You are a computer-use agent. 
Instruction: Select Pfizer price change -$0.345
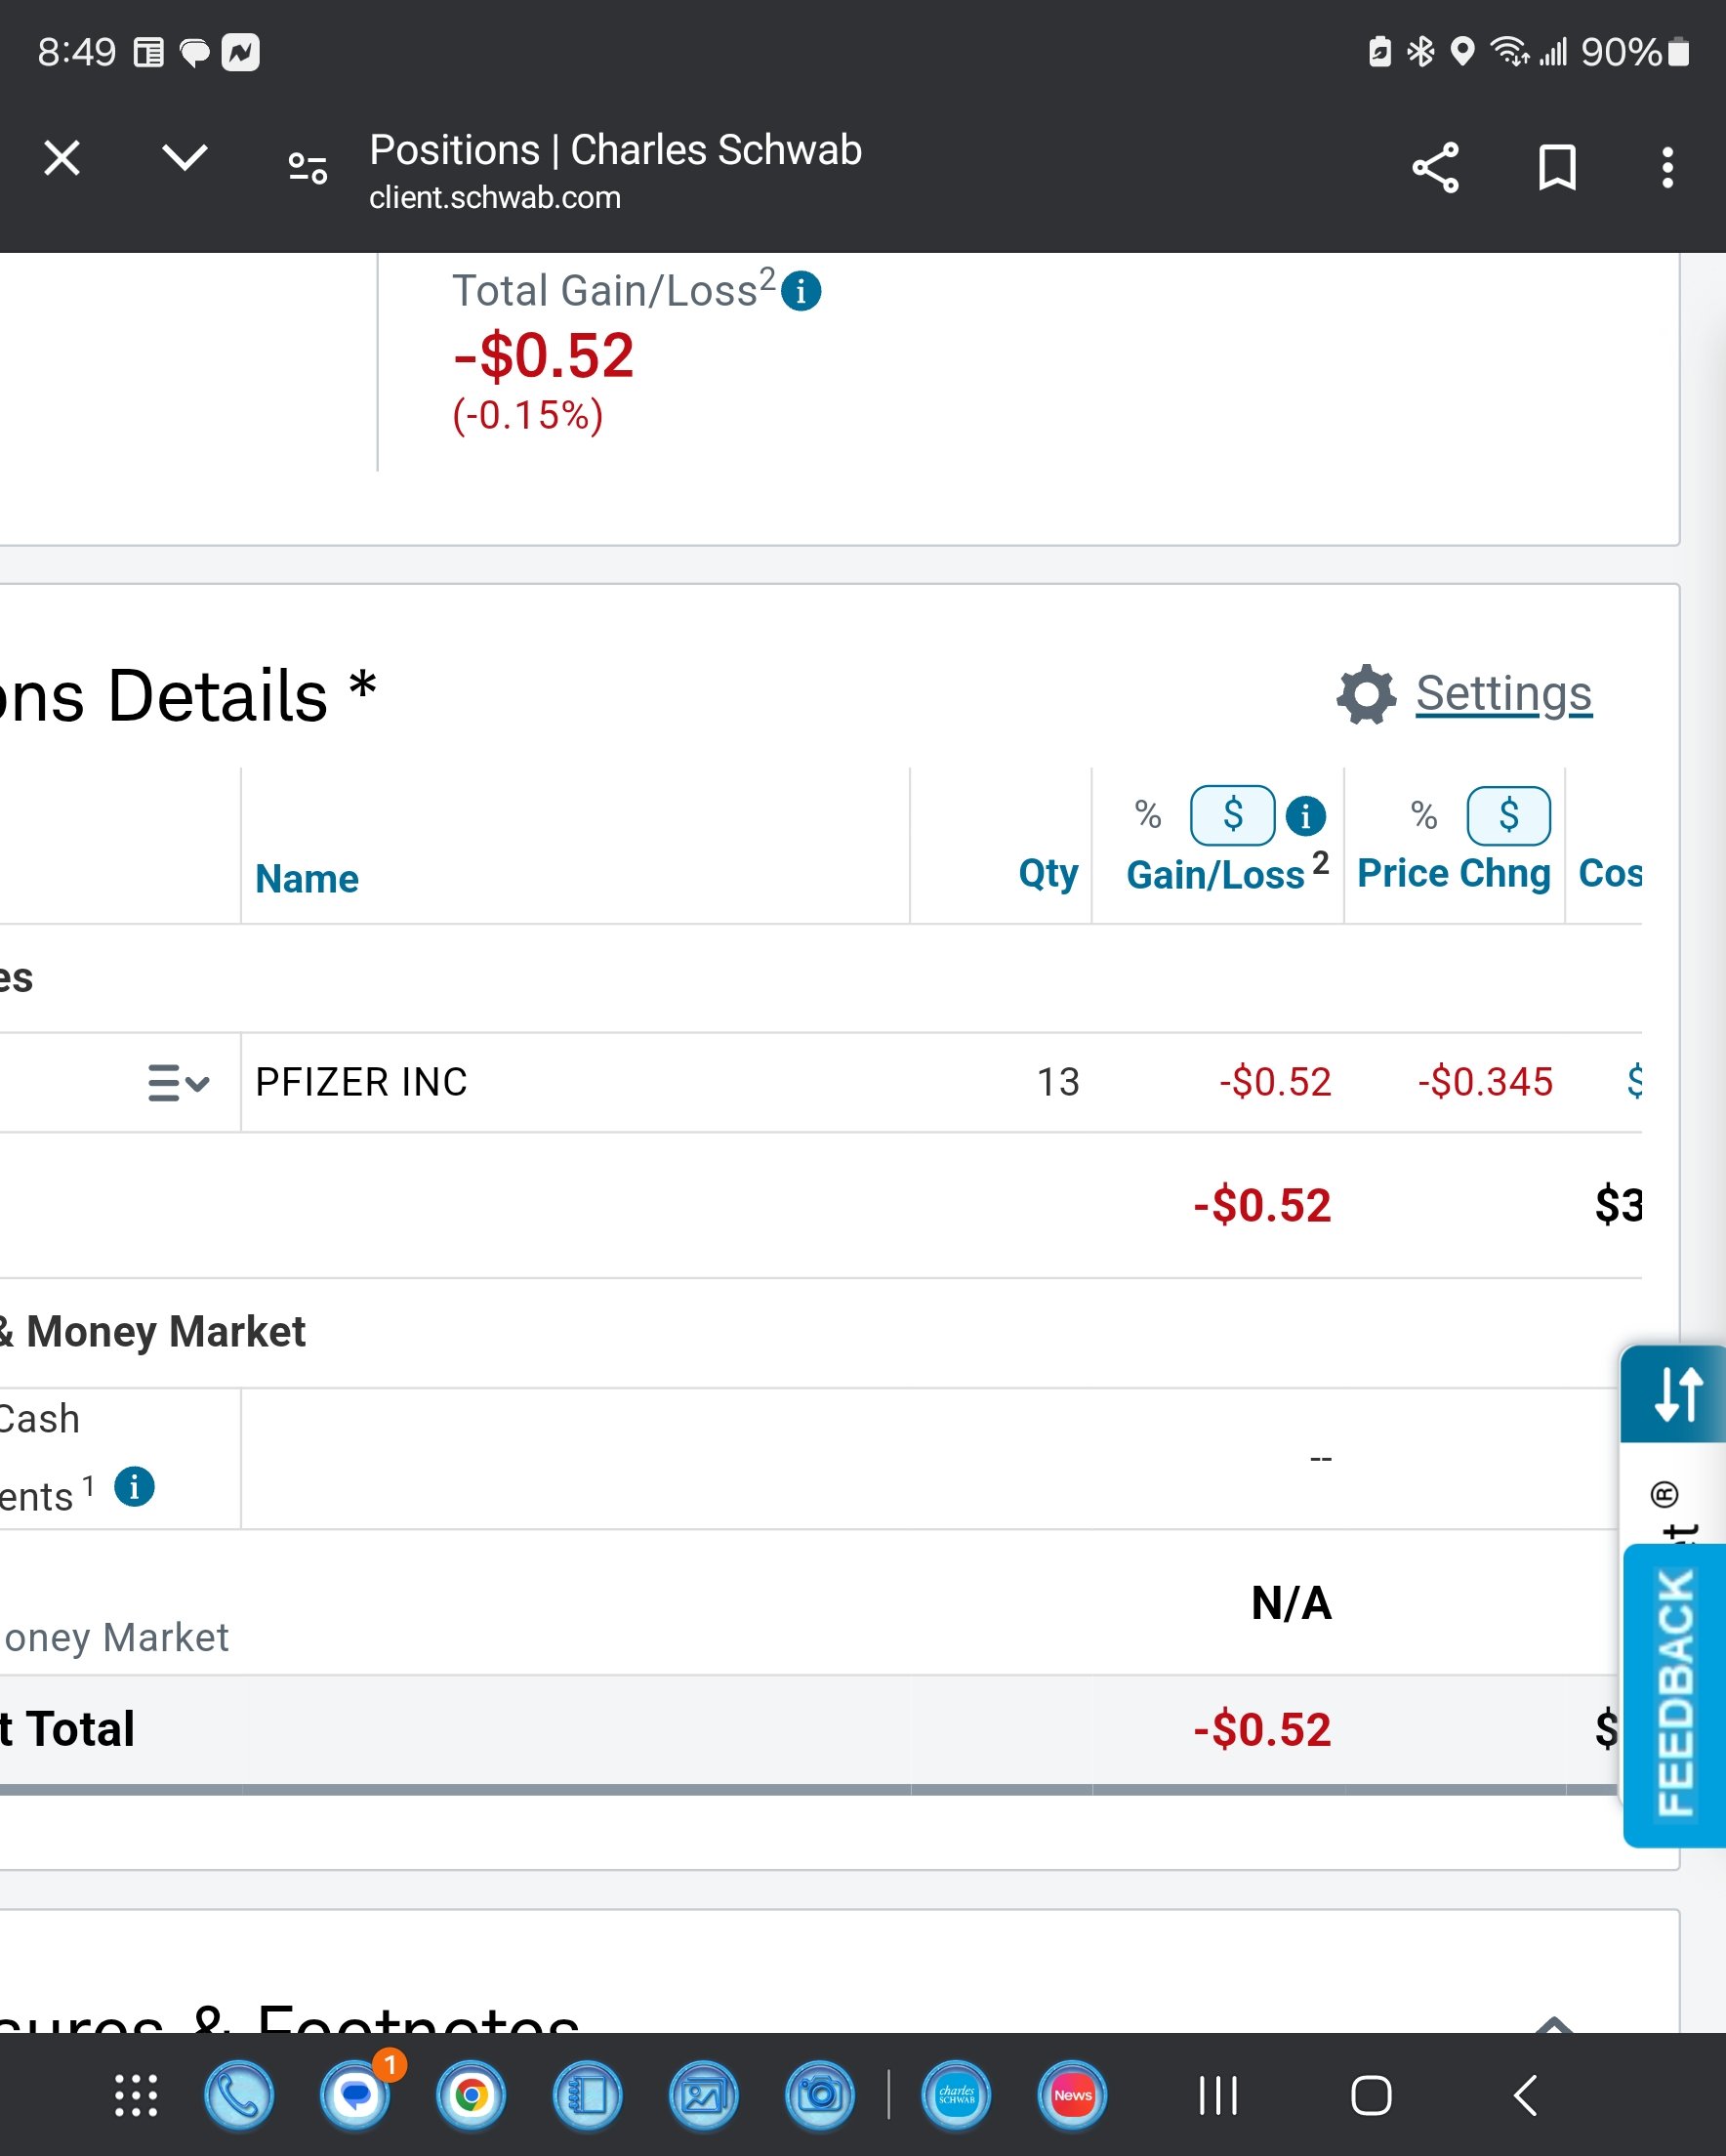tap(1485, 1082)
